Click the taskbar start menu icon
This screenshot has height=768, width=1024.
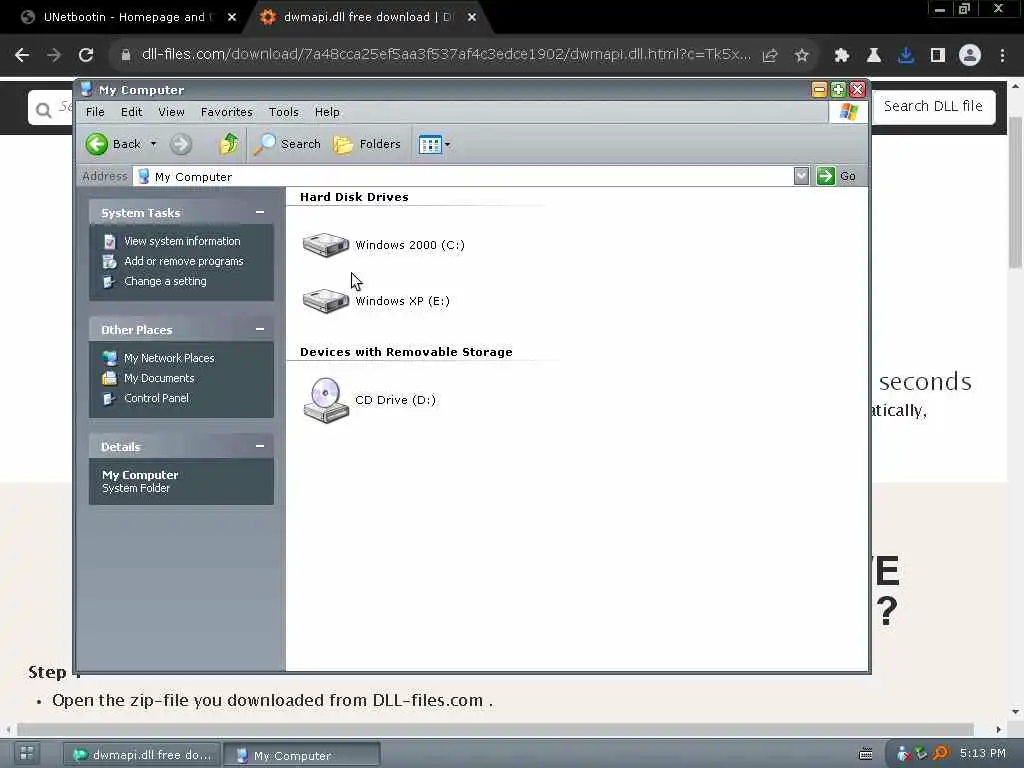tap(26, 754)
